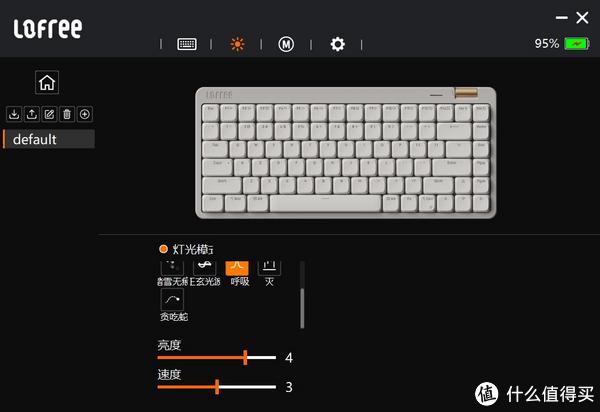The width and height of the screenshot is (600, 412).
Task: Click the 亮度 brightness slider handle
Action: click(x=245, y=357)
